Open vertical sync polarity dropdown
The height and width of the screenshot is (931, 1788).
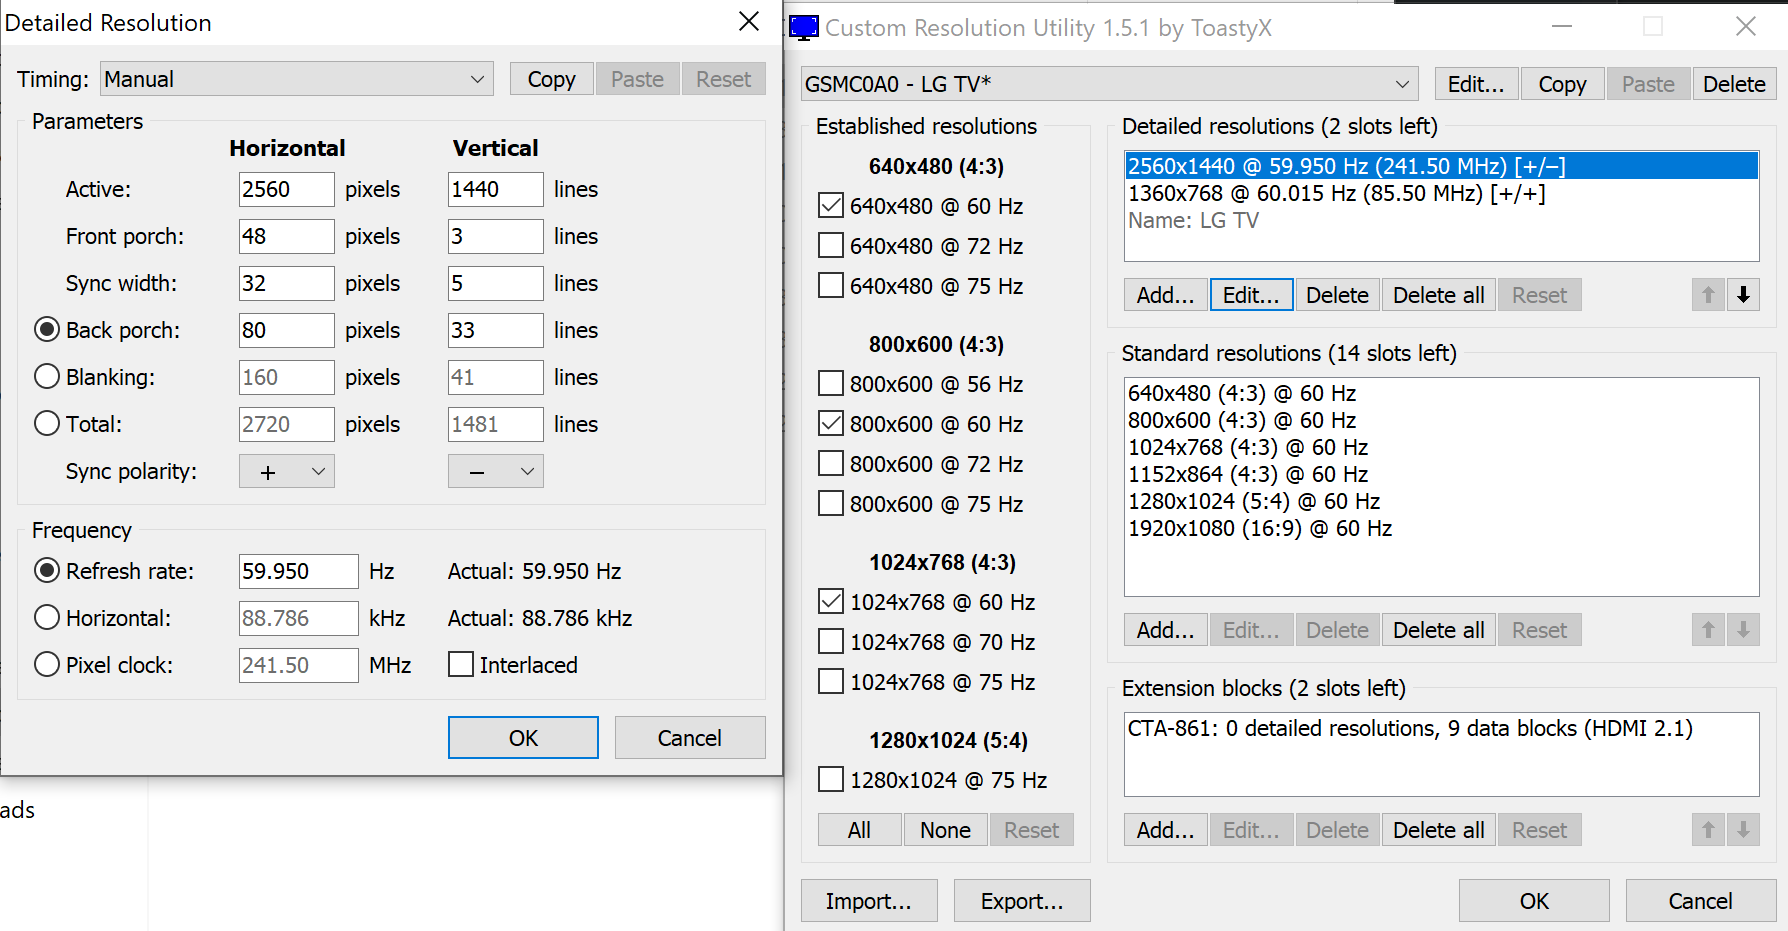(x=496, y=471)
